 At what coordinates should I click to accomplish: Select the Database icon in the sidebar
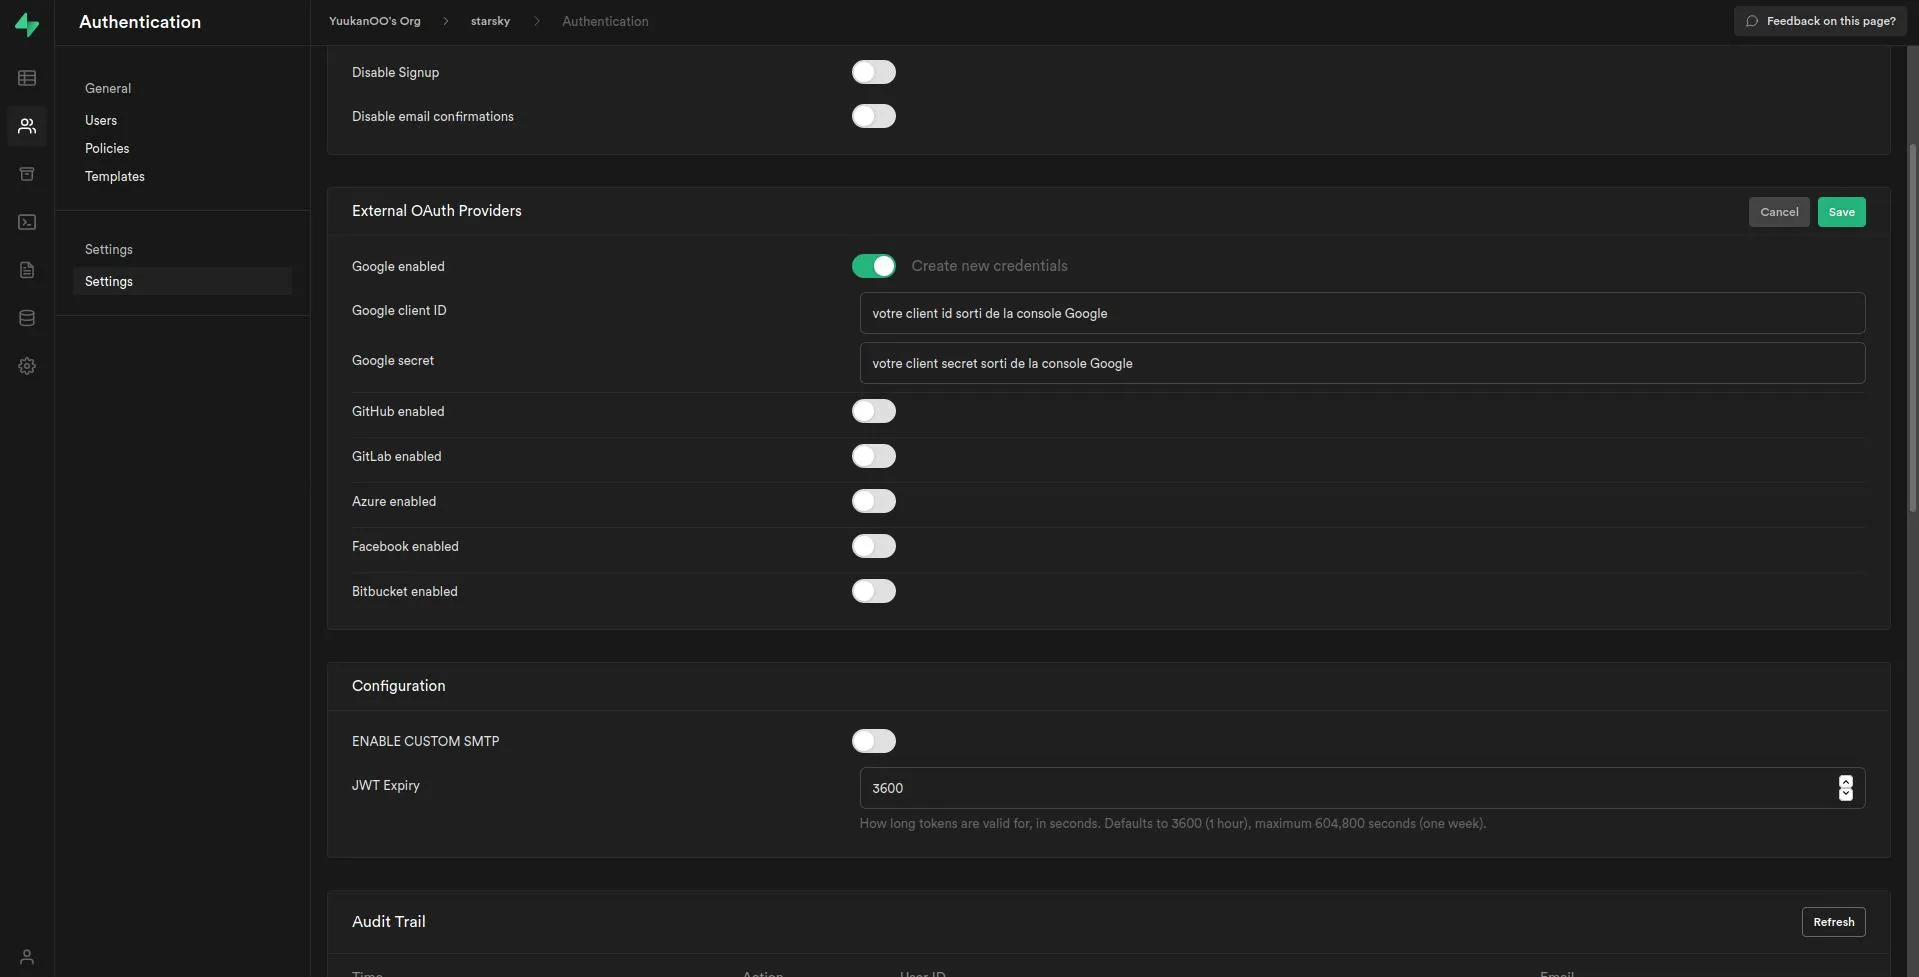27,317
